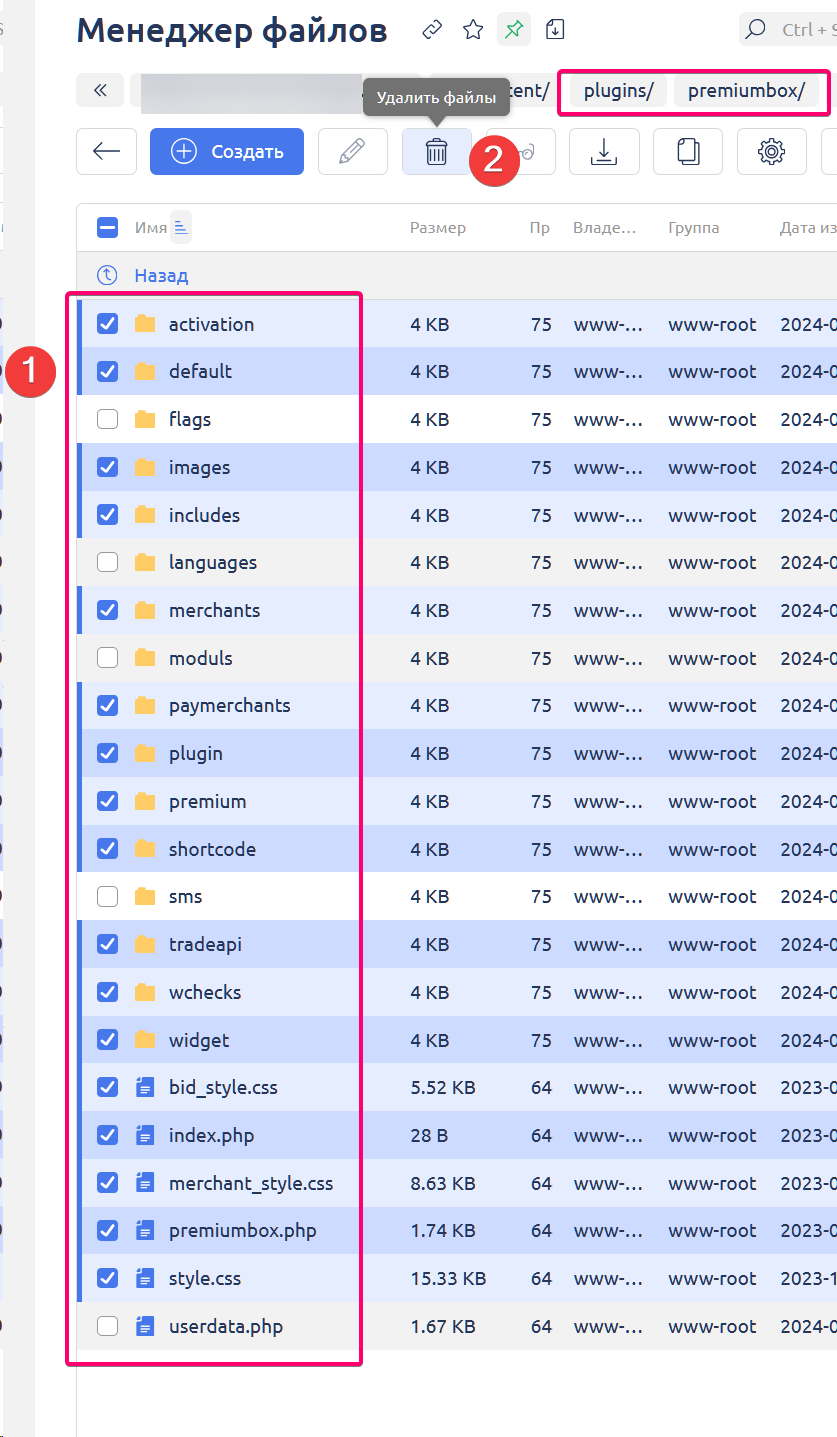This screenshot has width=837, height=1437.
Task: Tick the userdata.php checkbox
Action: [x=107, y=1327]
